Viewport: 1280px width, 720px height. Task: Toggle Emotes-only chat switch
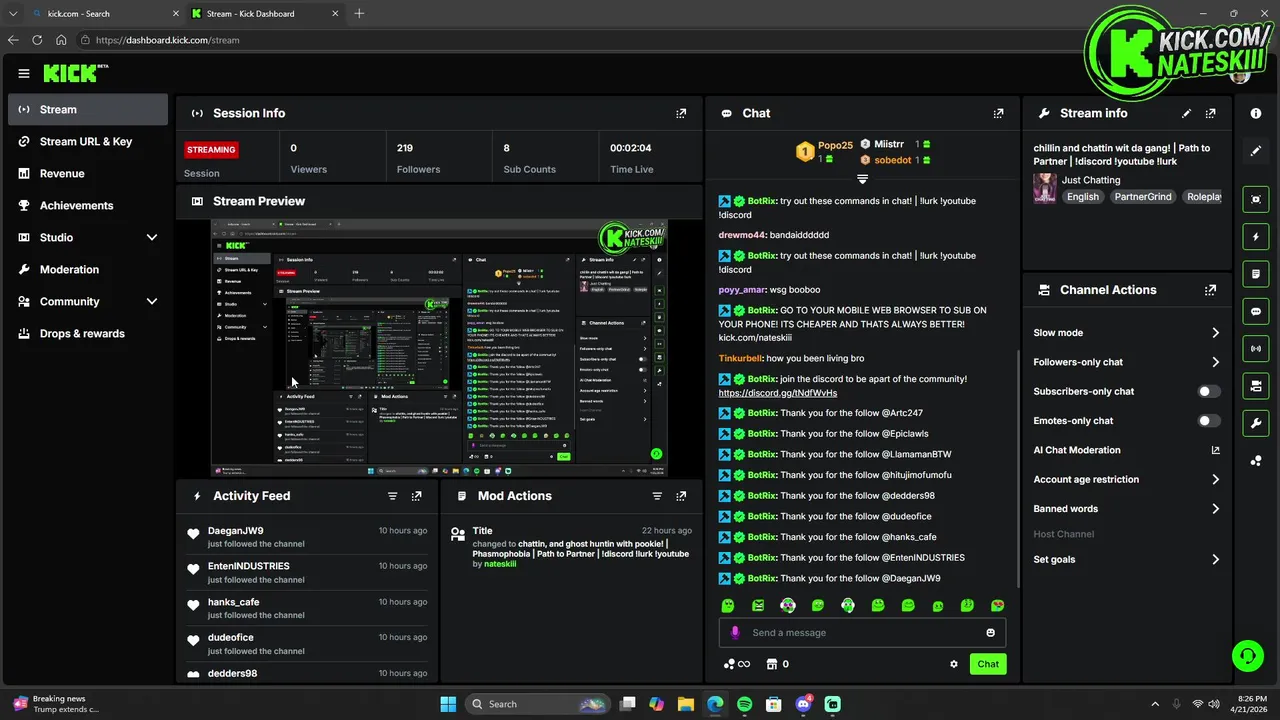[x=1209, y=421]
